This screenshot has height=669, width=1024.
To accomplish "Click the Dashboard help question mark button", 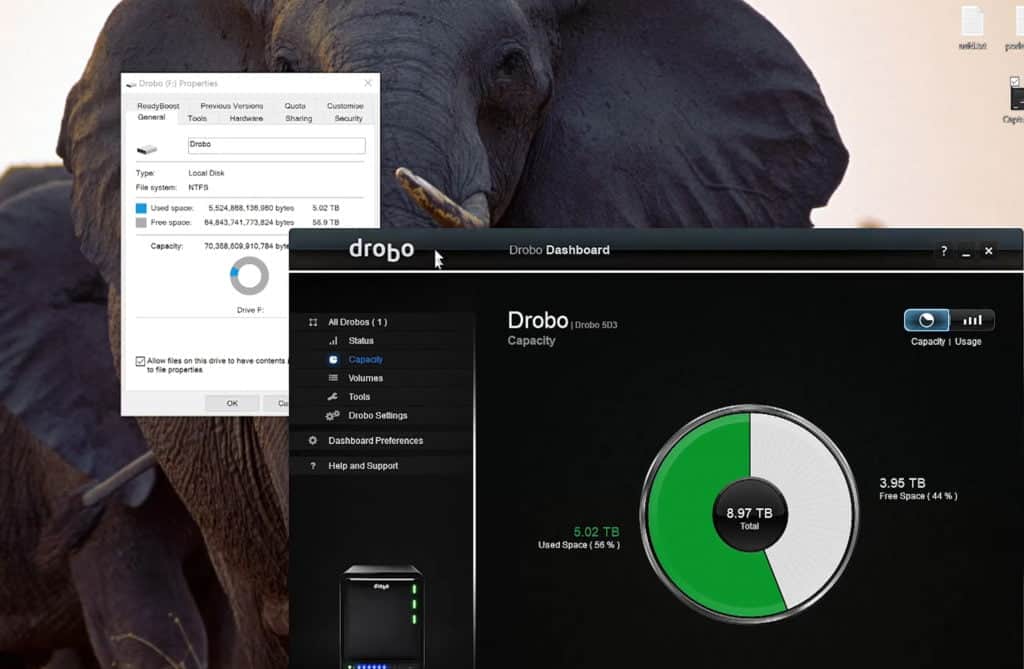I will coord(944,251).
